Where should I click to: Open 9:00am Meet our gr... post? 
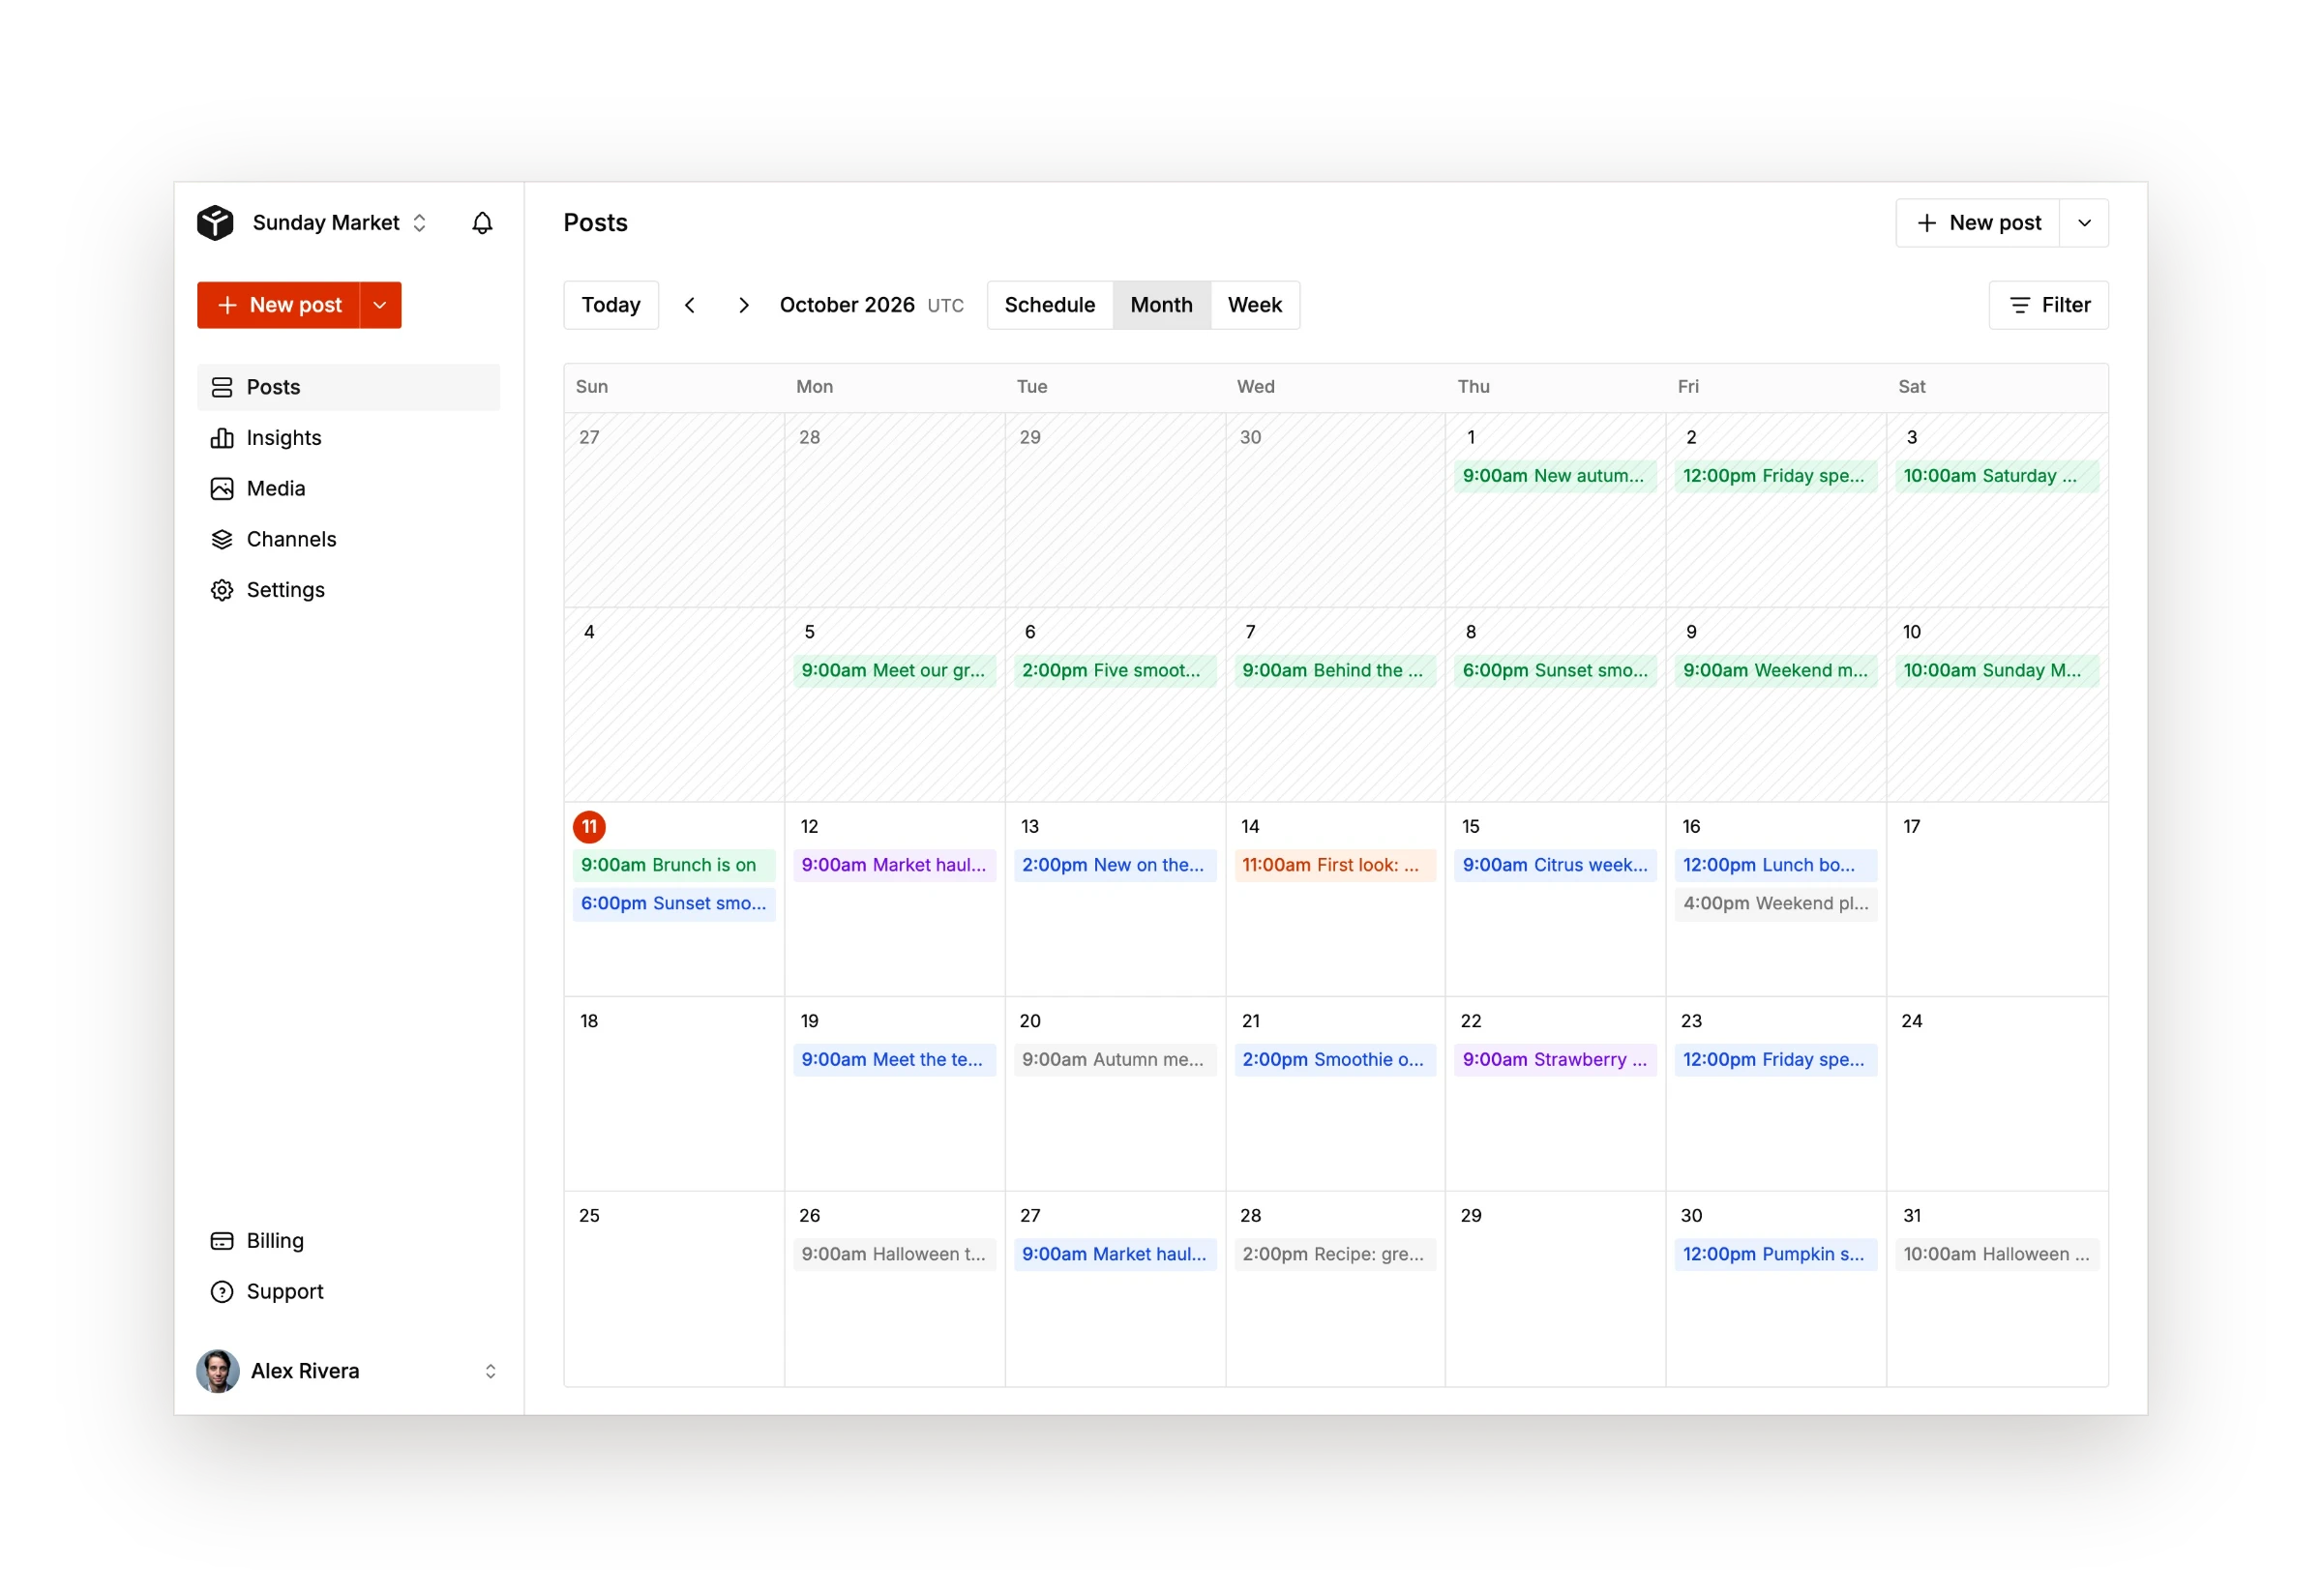coord(894,670)
